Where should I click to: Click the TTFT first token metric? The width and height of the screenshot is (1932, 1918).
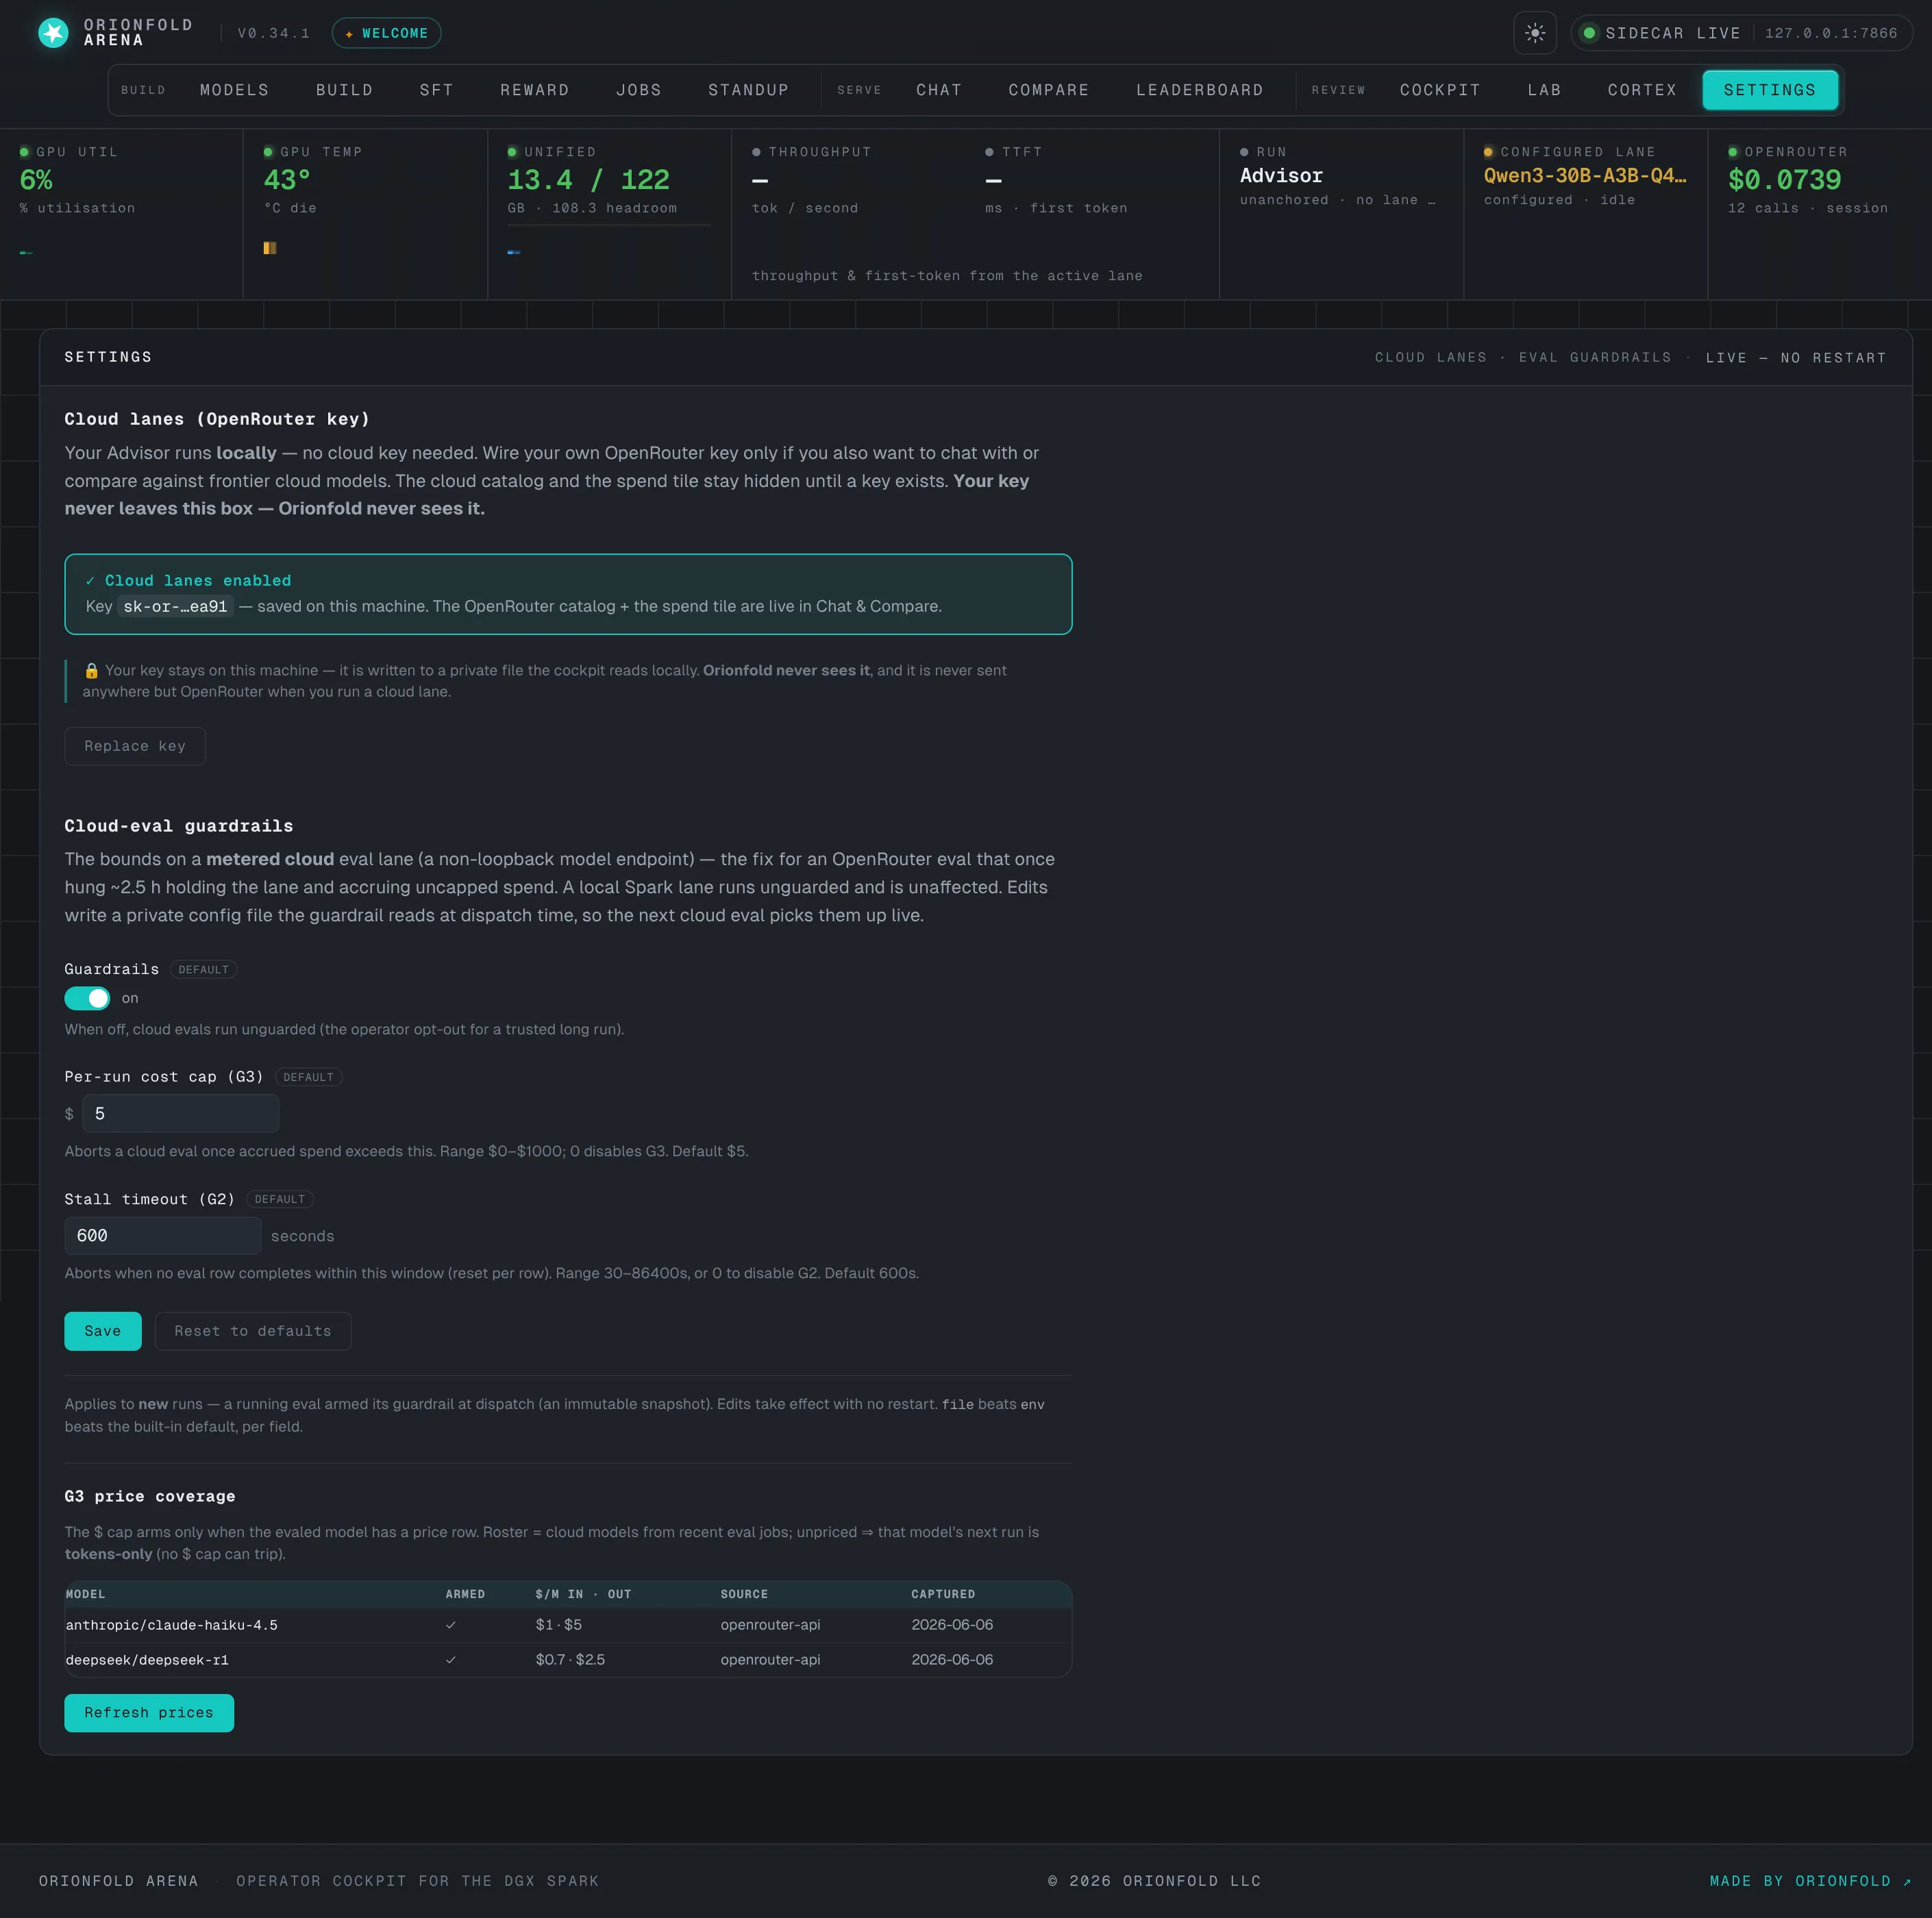[x=1056, y=180]
